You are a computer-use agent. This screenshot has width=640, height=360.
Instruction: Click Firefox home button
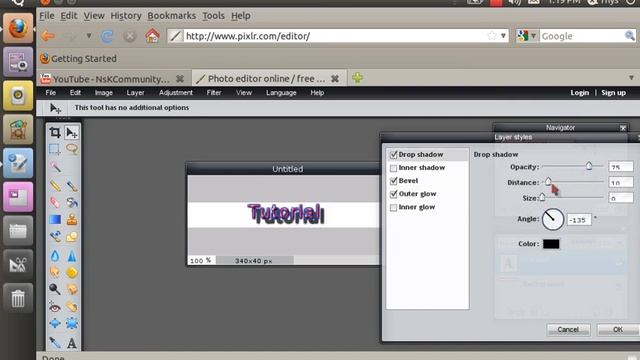(x=152, y=36)
